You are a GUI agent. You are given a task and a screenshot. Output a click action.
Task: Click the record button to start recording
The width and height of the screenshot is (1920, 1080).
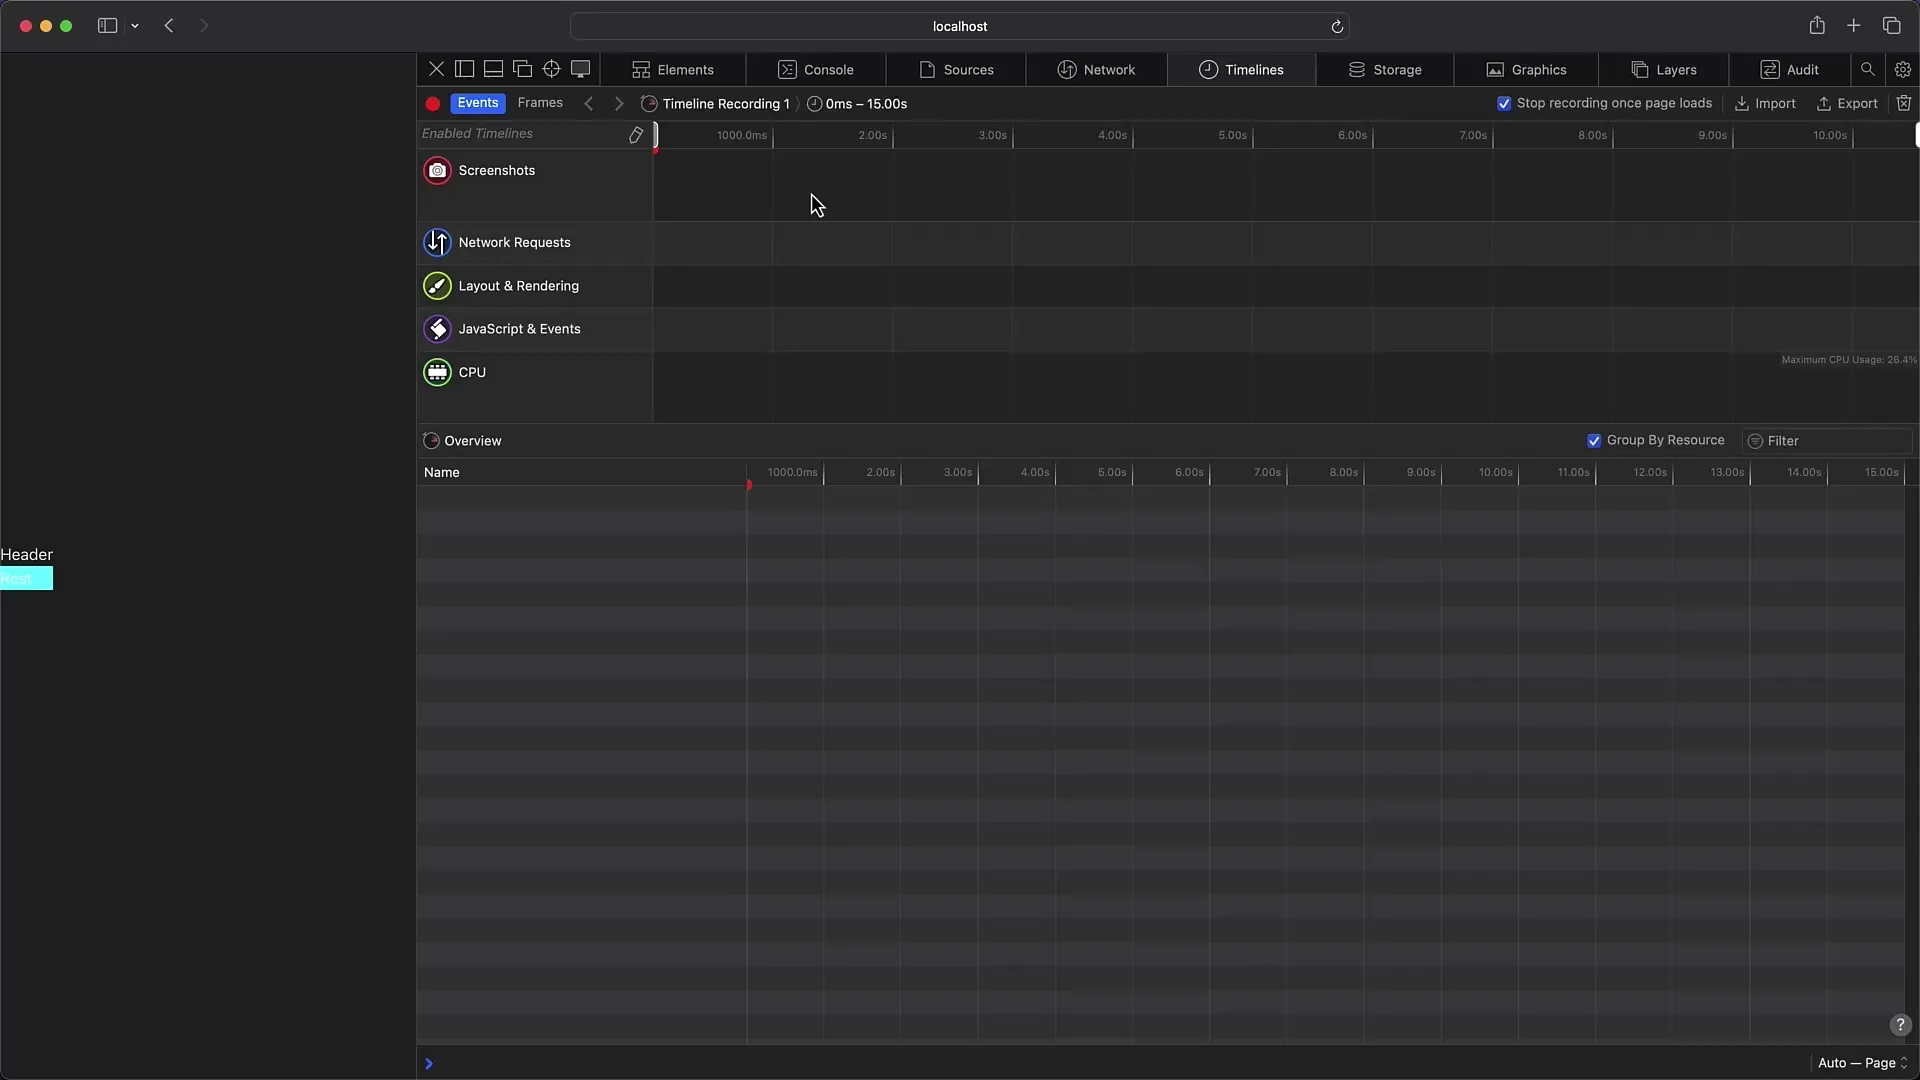(x=431, y=103)
